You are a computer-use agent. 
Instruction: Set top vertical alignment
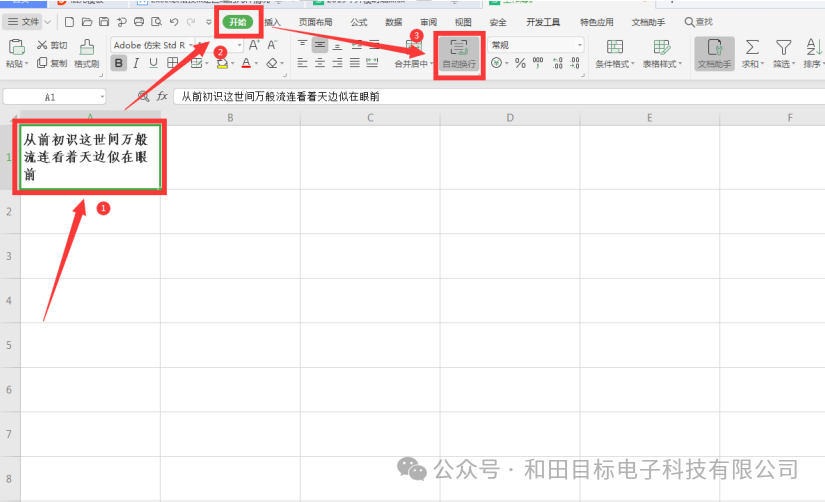[x=302, y=45]
